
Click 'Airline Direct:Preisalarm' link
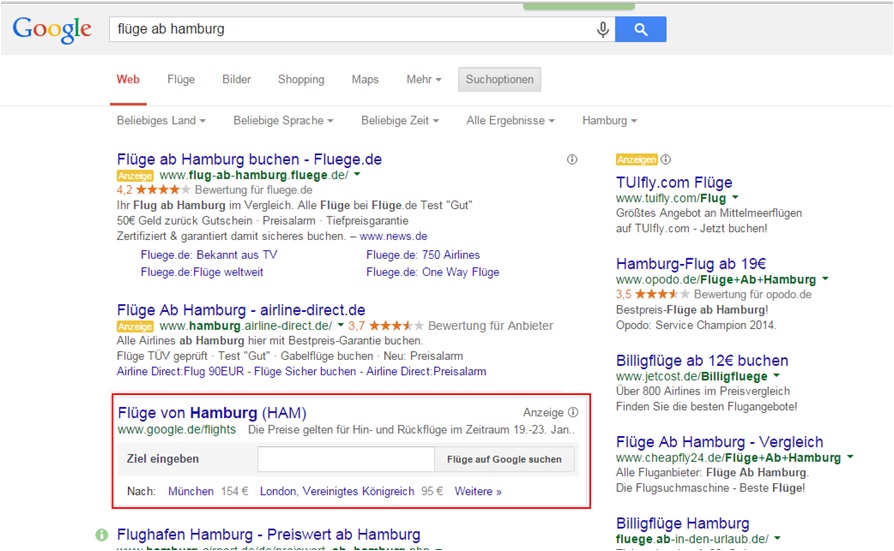[x=426, y=371]
